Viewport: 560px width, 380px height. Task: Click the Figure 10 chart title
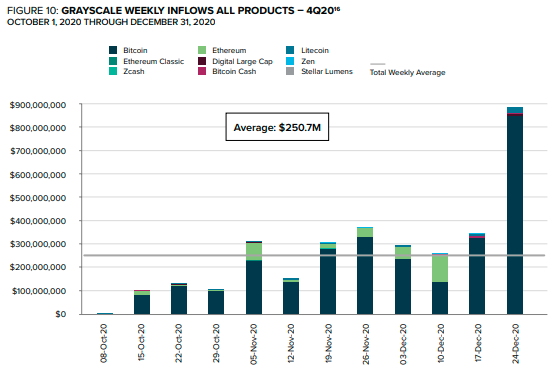[x=174, y=11]
